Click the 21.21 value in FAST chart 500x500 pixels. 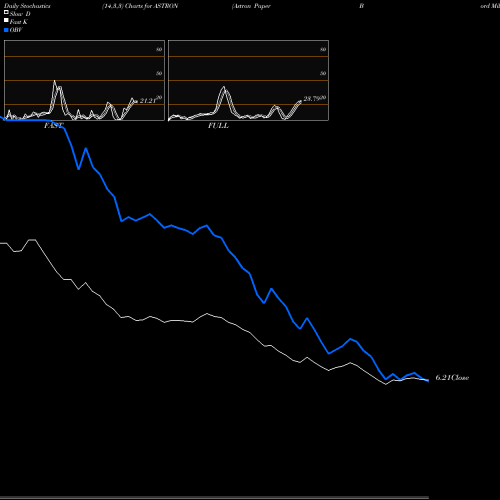click(x=148, y=101)
